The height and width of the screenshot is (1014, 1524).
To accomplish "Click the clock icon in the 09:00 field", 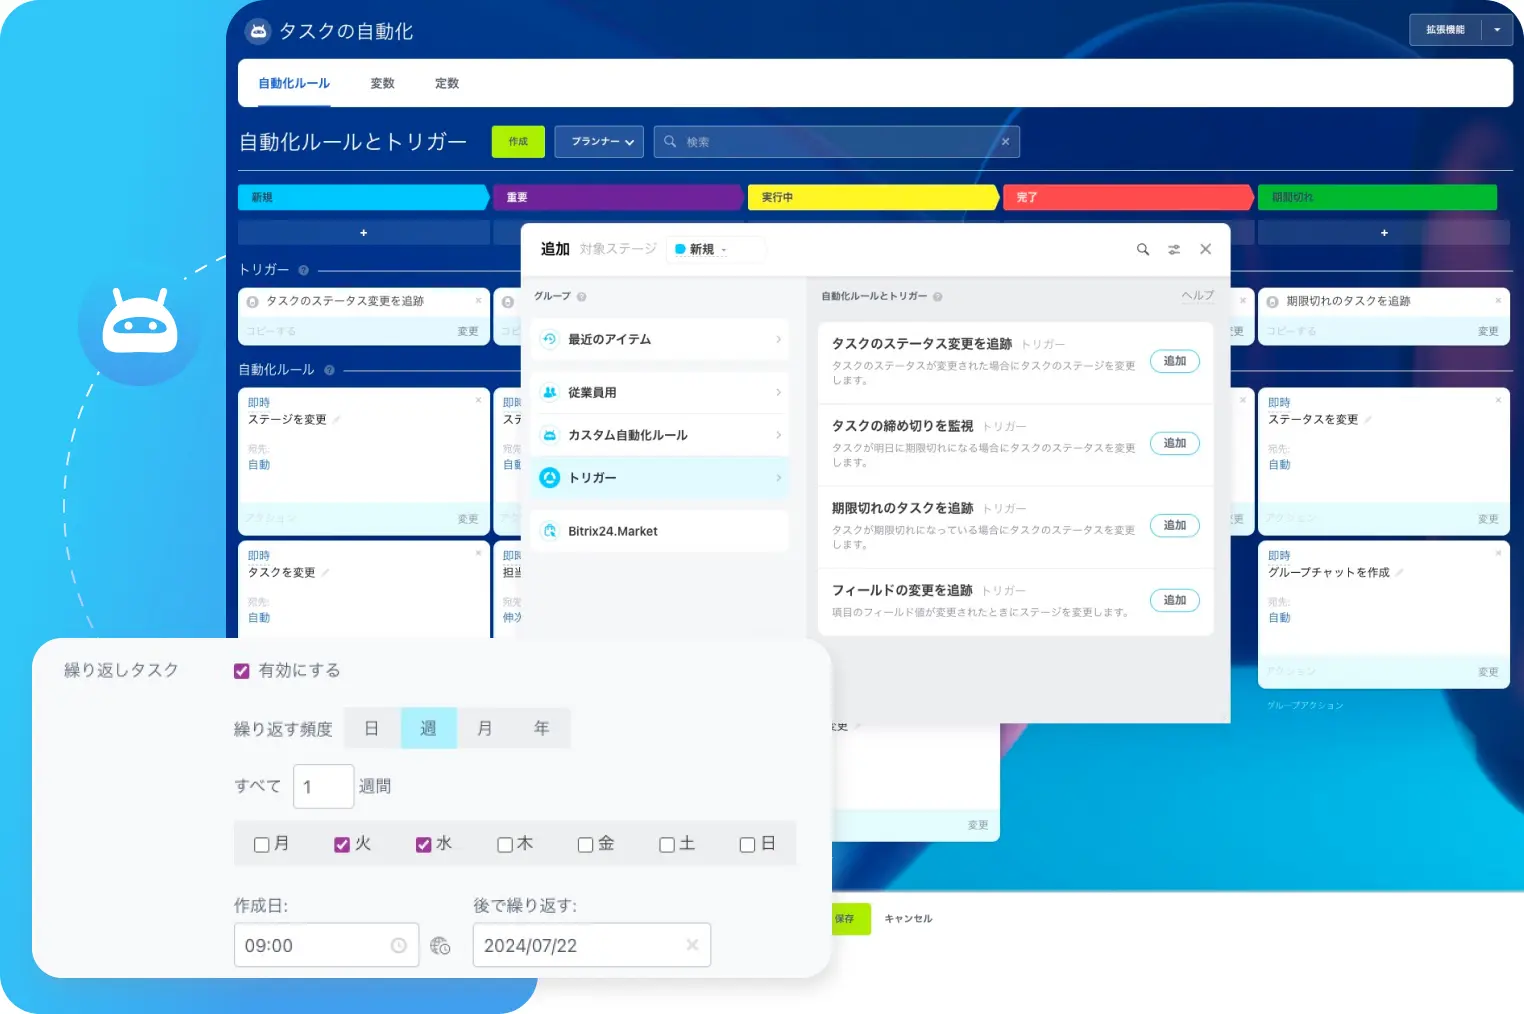I will point(399,945).
